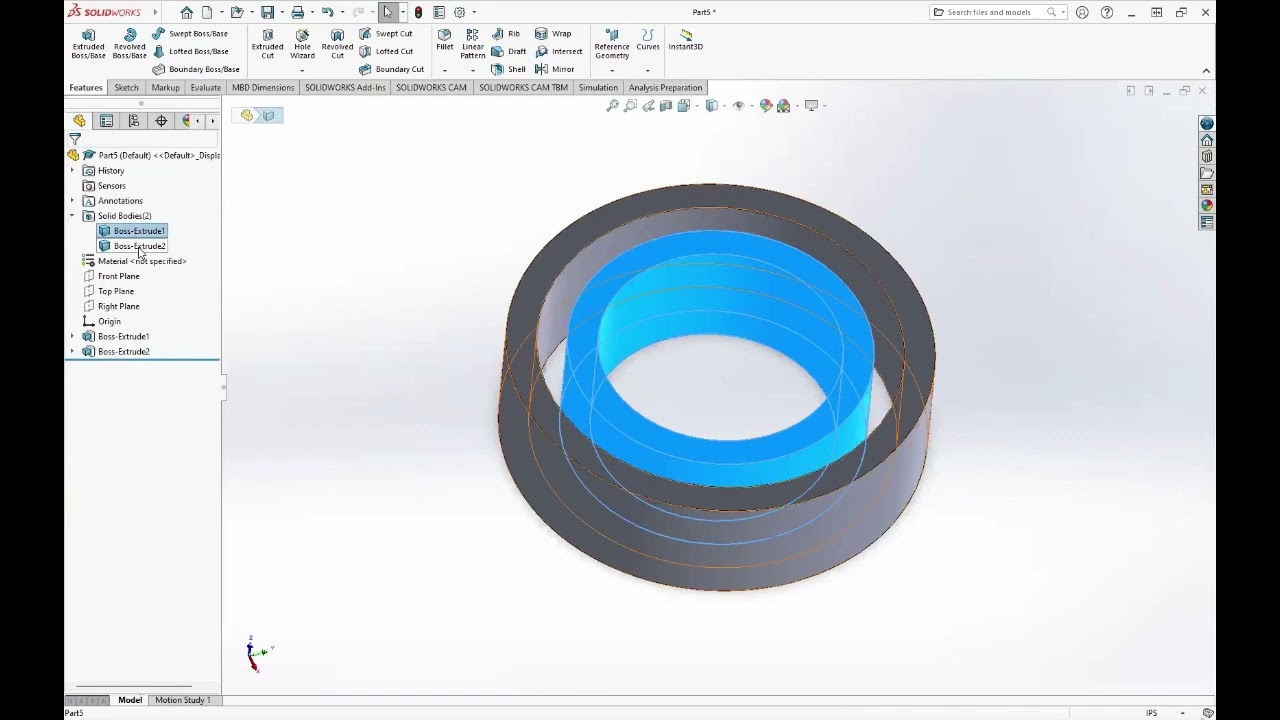
Task: Open the Options gear icon
Action: [459, 12]
